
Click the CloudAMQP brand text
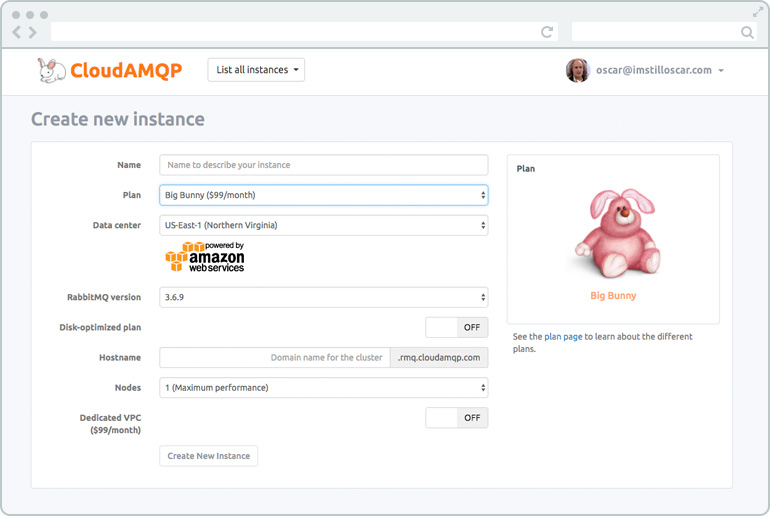tap(126, 70)
